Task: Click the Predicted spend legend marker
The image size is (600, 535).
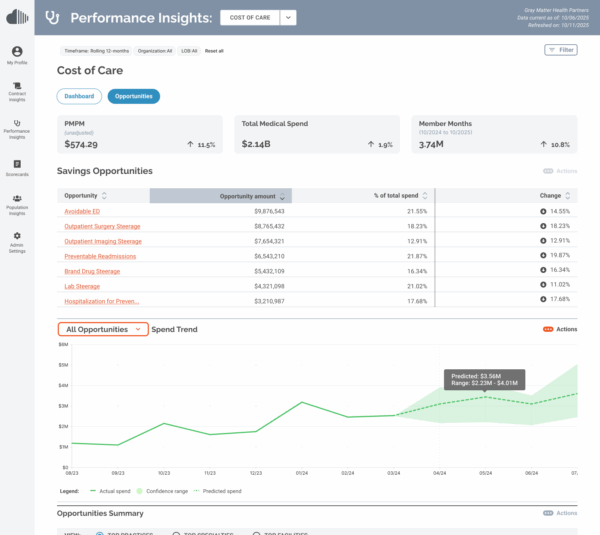Action: (194, 491)
